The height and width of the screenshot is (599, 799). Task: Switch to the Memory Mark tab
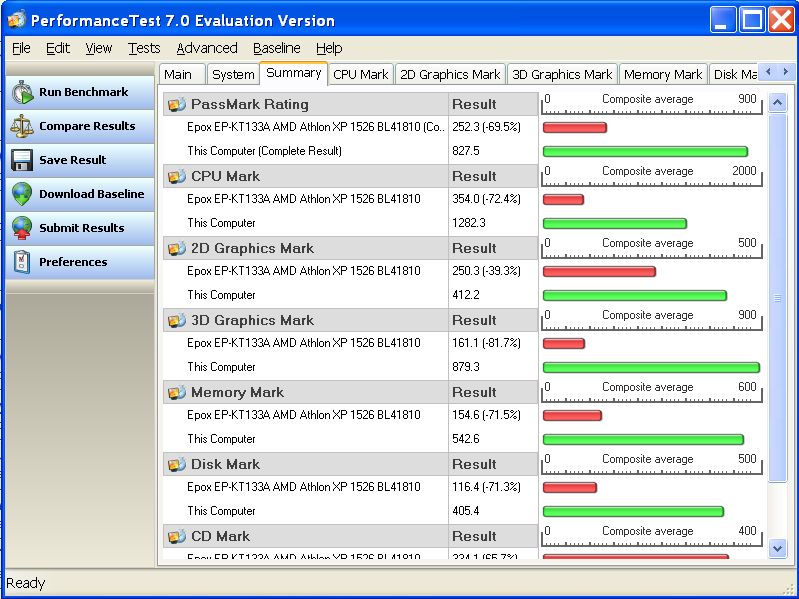663,74
